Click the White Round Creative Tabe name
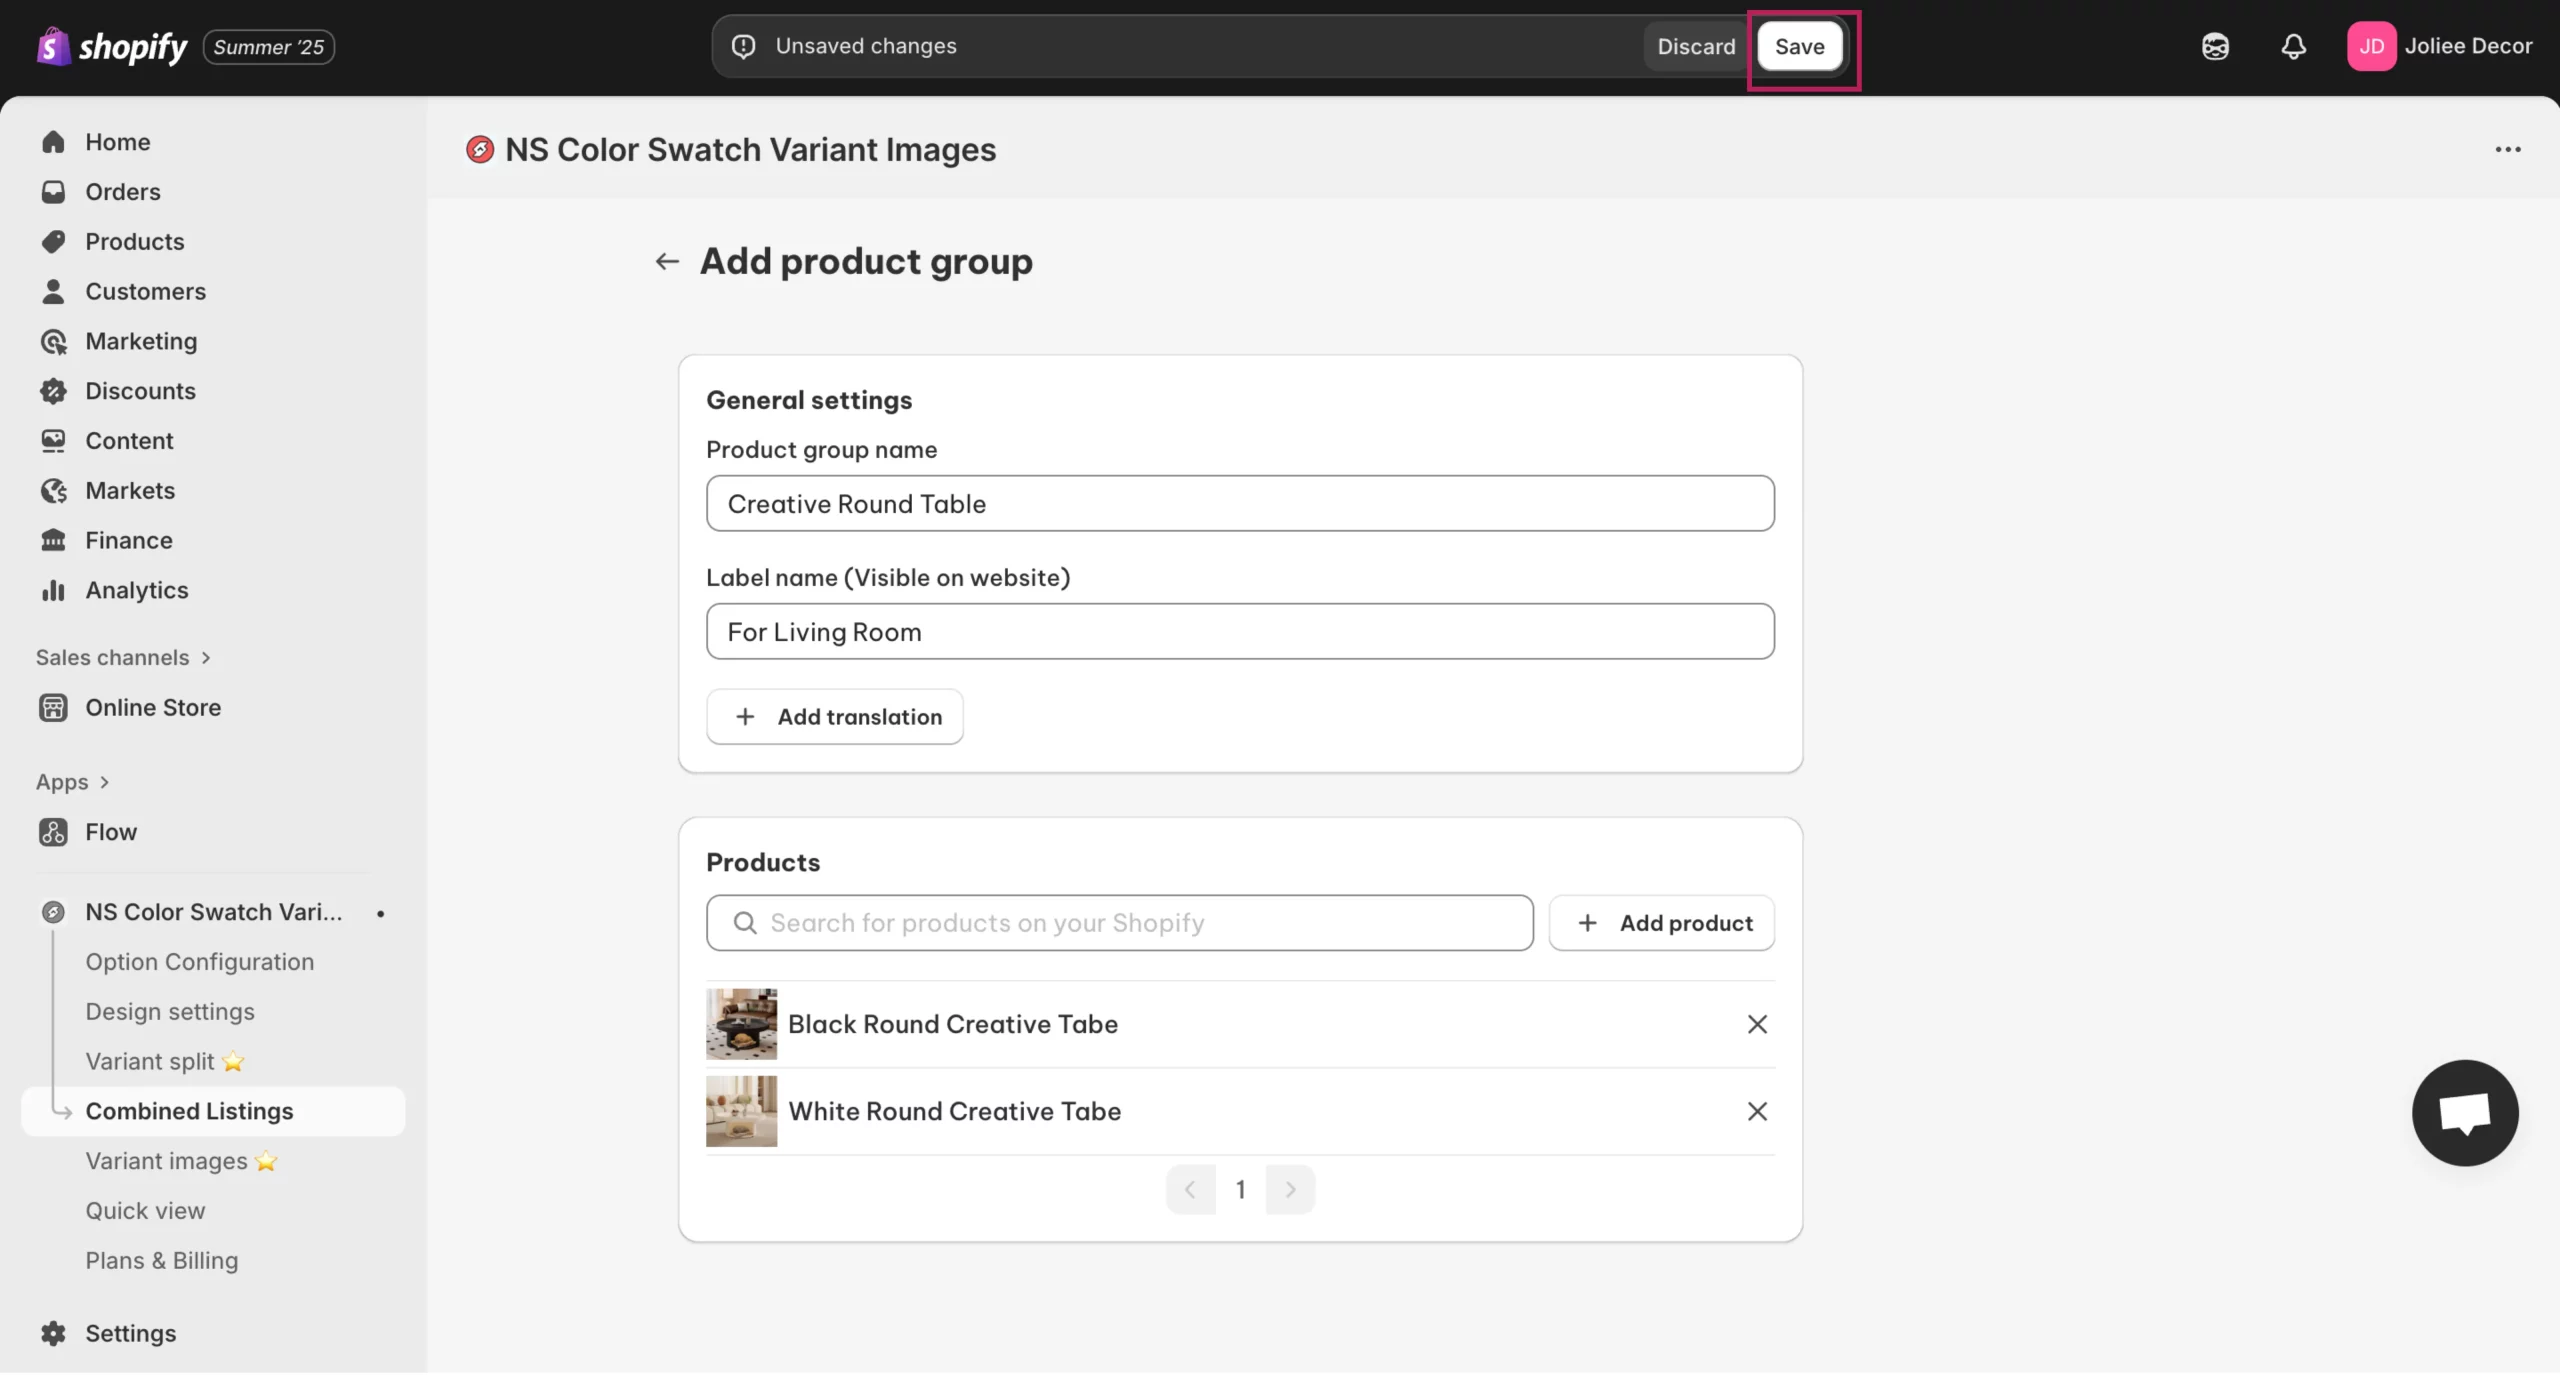 click(x=955, y=1112)
